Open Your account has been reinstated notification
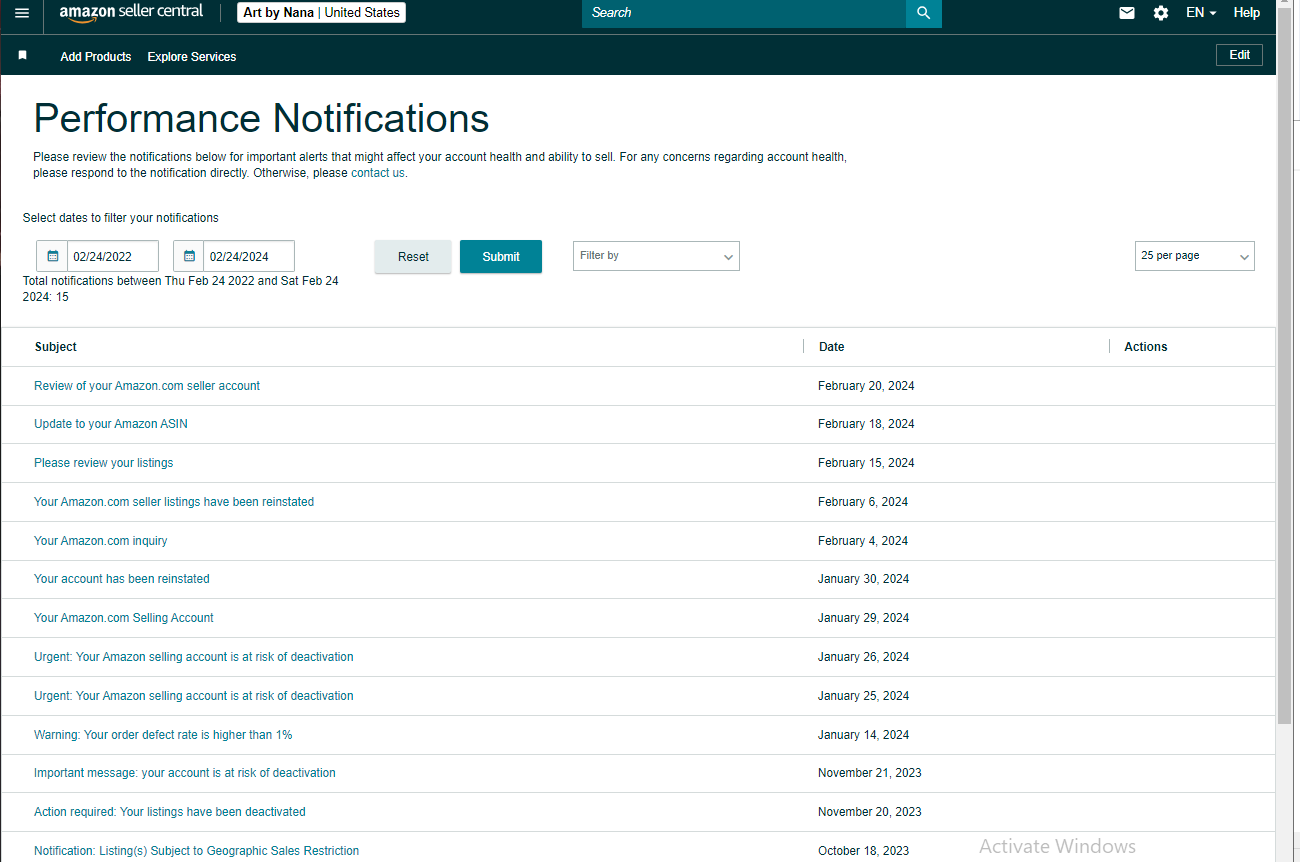The image size is (1300, 862). coord(122,579)
